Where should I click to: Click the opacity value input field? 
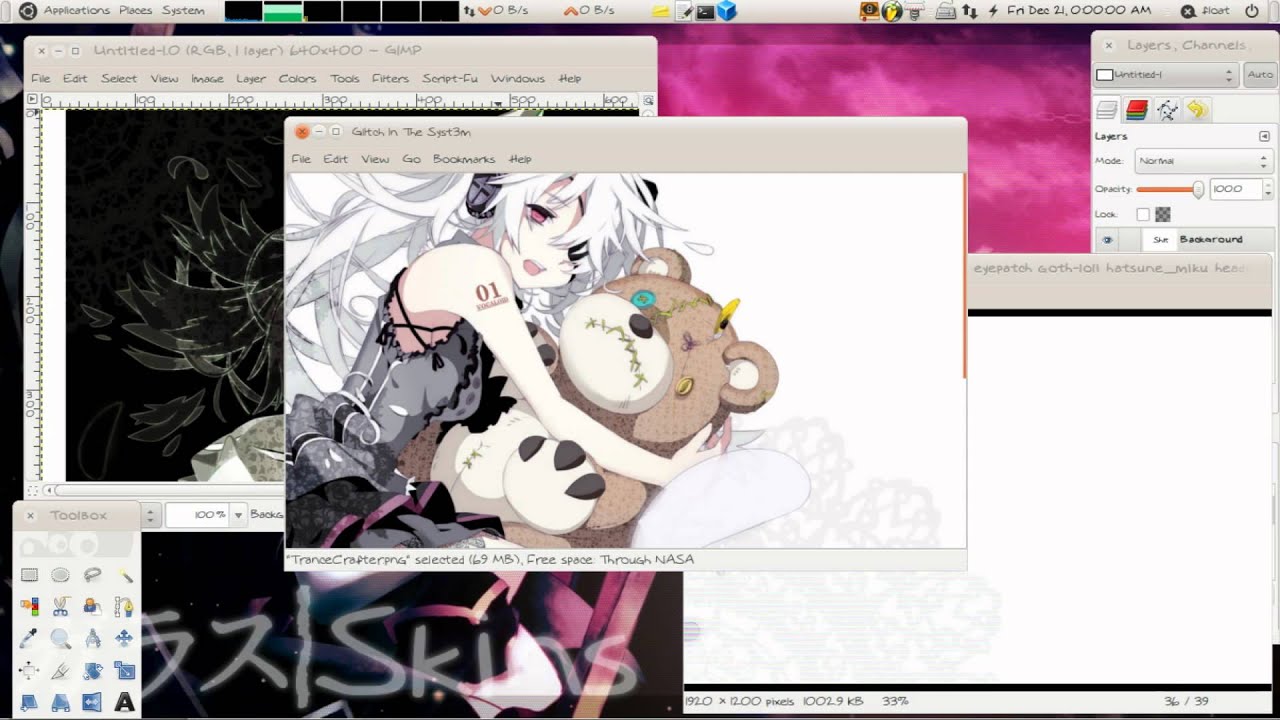1235,188
